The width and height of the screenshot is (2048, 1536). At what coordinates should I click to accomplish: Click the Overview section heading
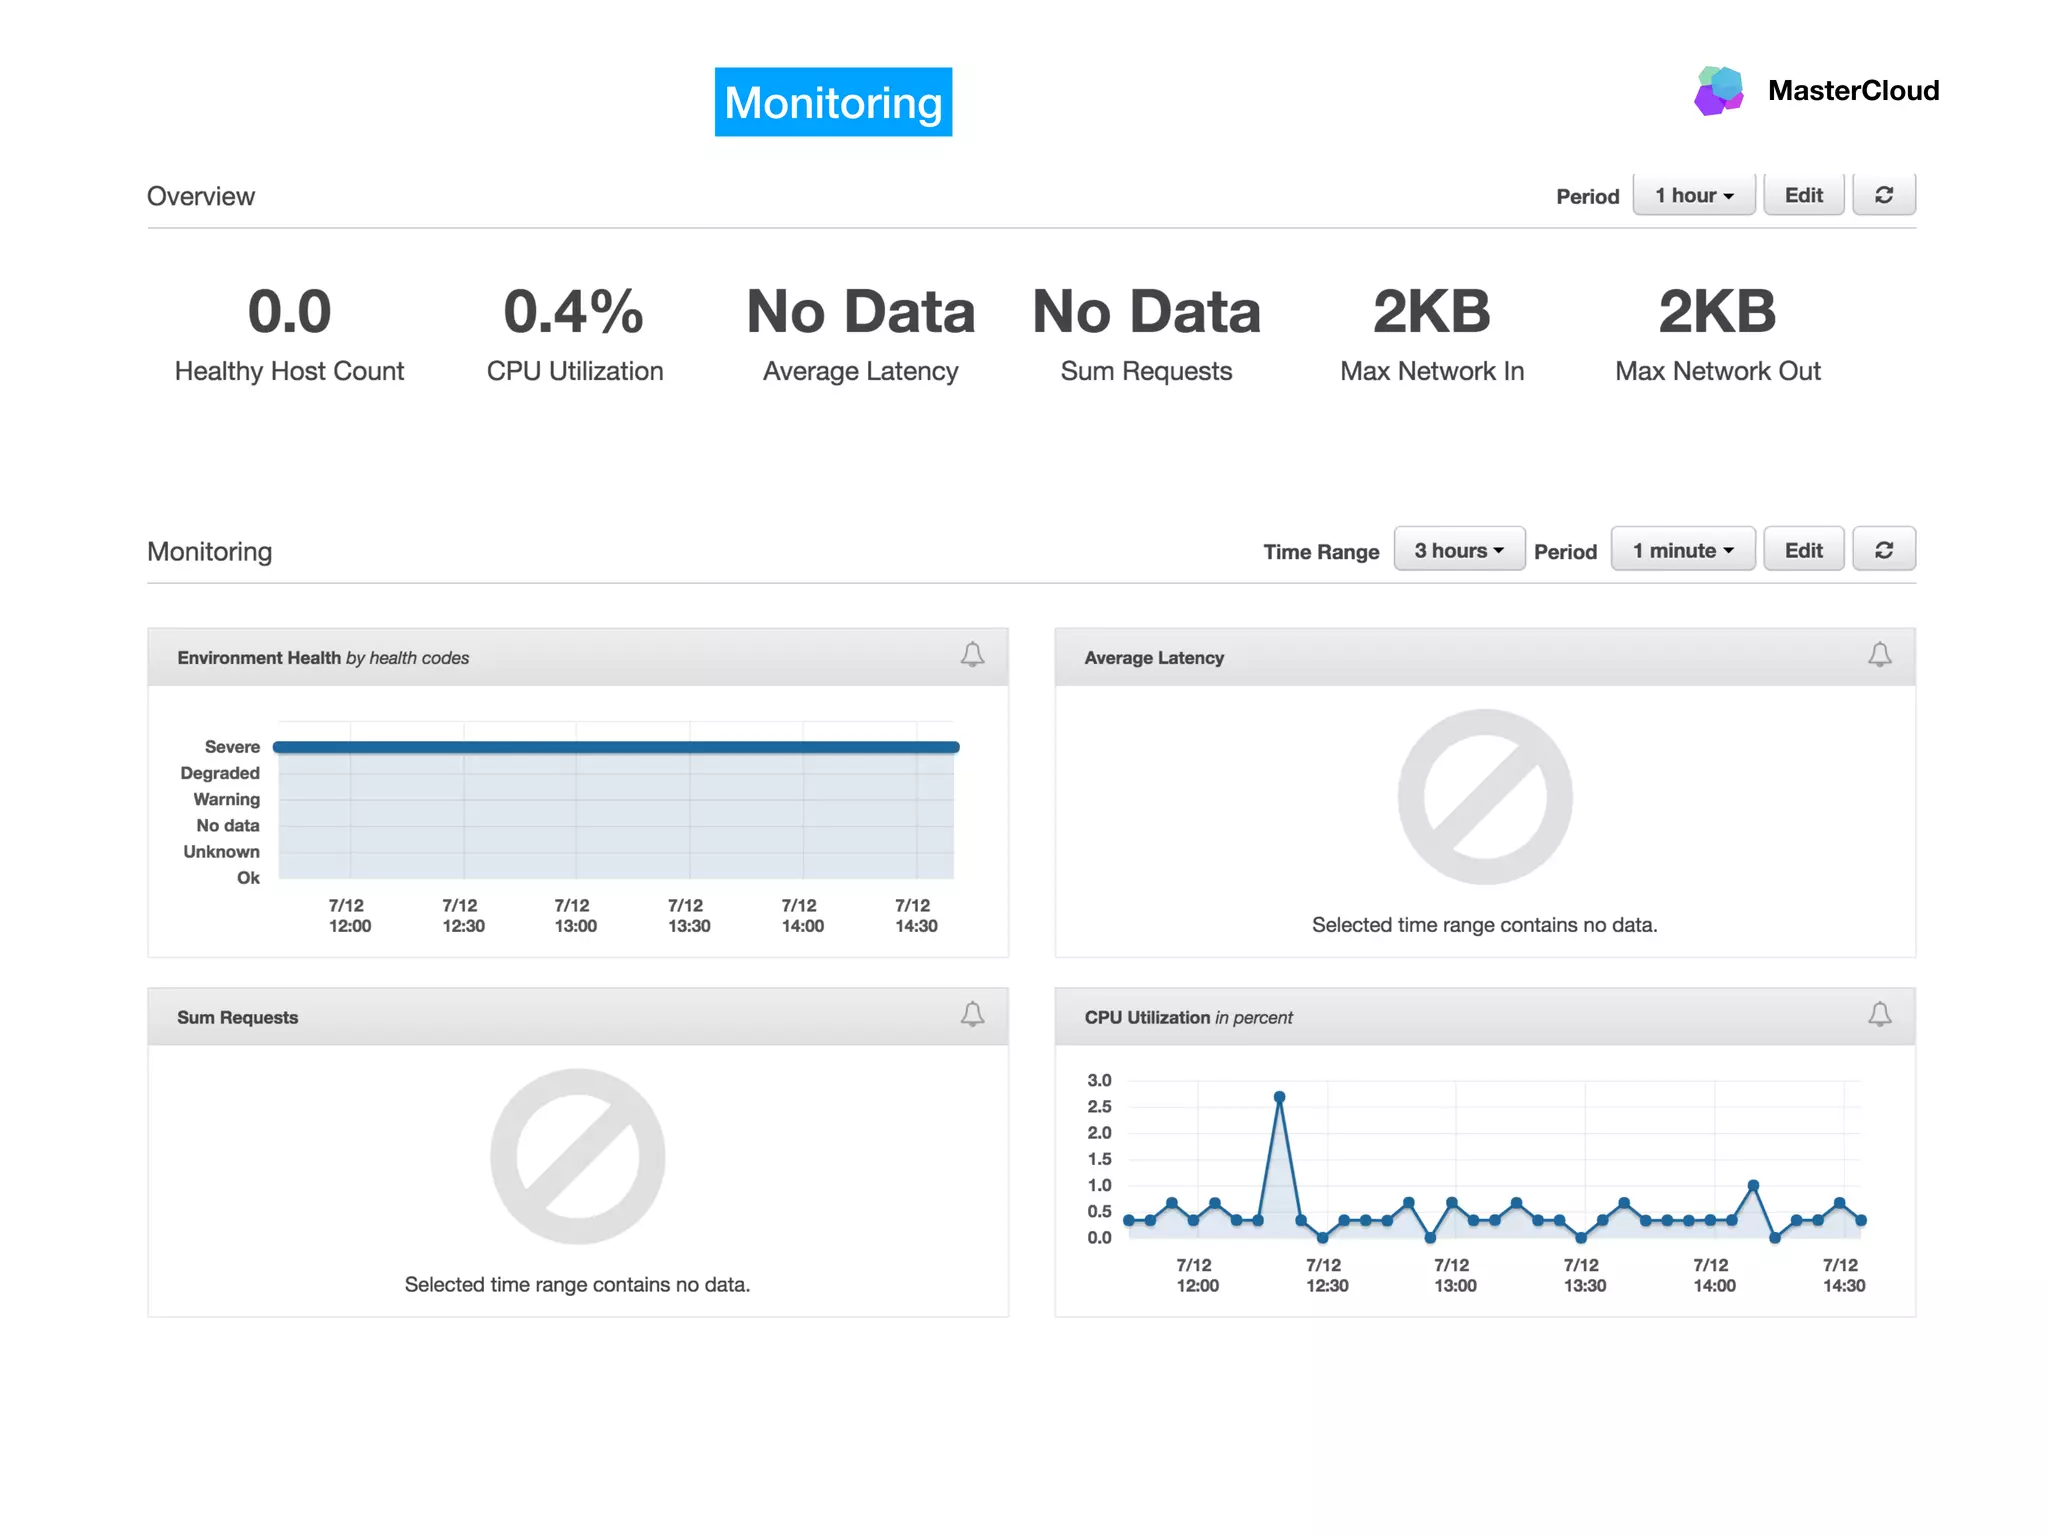pyautogui.click(x=201, y=196)
